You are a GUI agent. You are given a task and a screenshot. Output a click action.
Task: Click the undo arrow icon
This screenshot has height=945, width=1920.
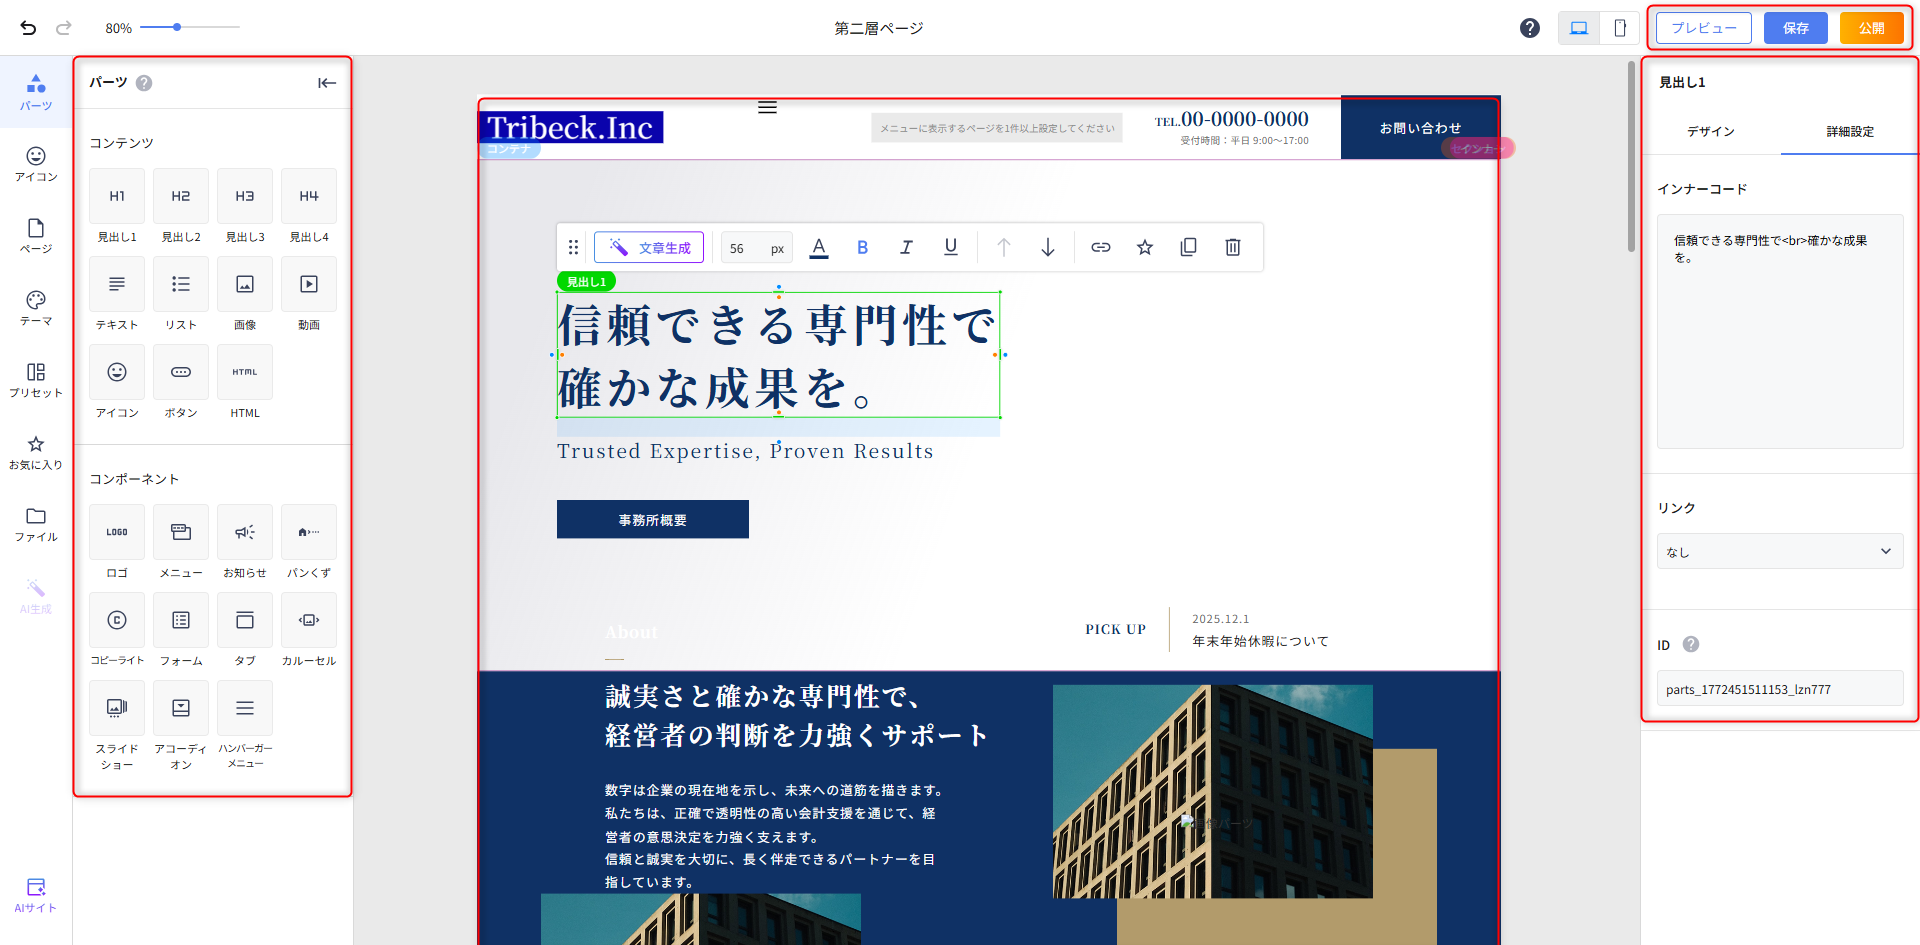(x=28, y=28)
